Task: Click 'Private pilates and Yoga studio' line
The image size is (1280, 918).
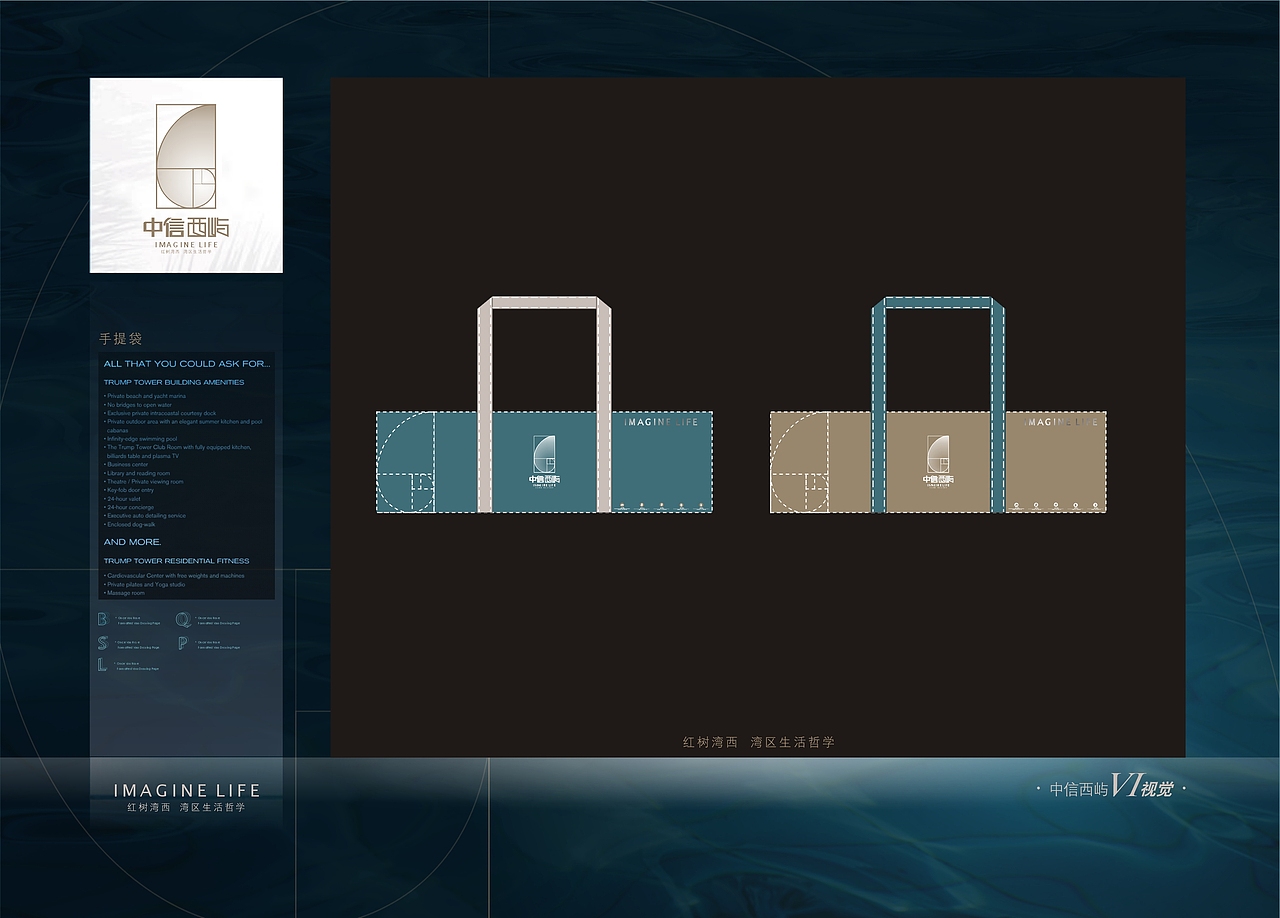Action: pyautogui.click(x=145, y=584)
